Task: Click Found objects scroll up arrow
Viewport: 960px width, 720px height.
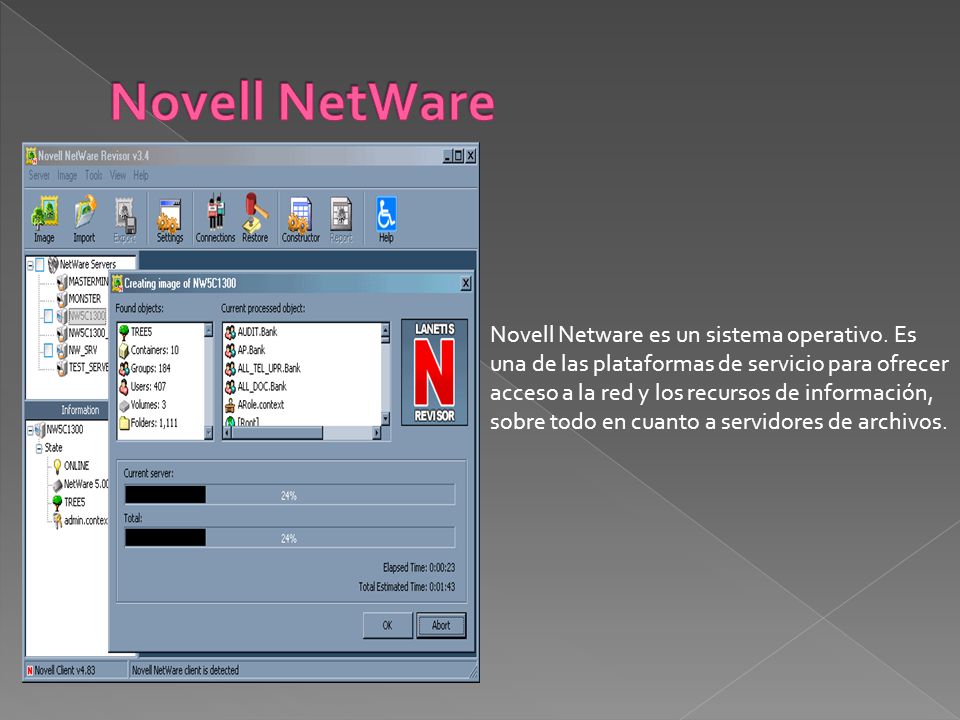Action: pos(208,330)
